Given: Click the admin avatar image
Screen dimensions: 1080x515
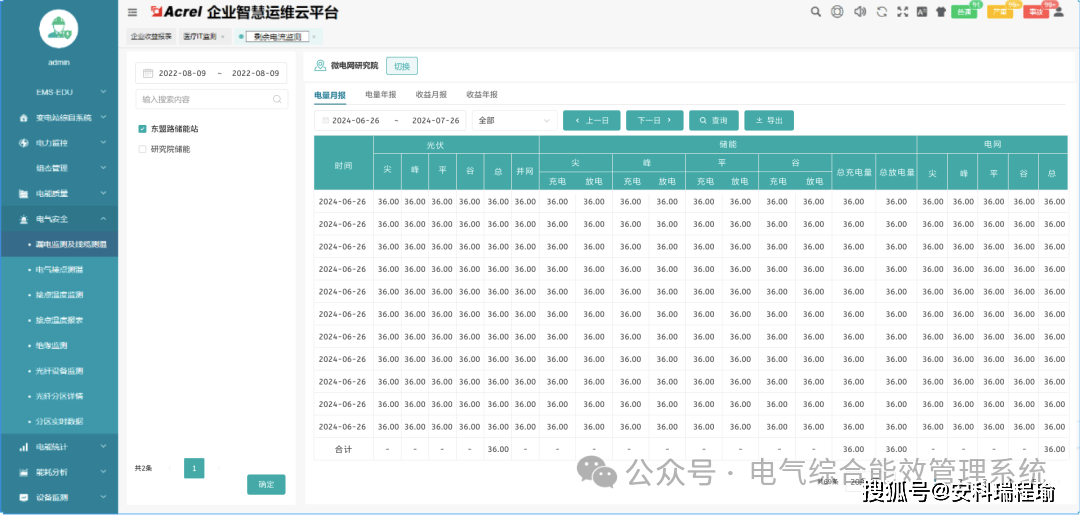Looking at the screenshot, I should (58, 29).
